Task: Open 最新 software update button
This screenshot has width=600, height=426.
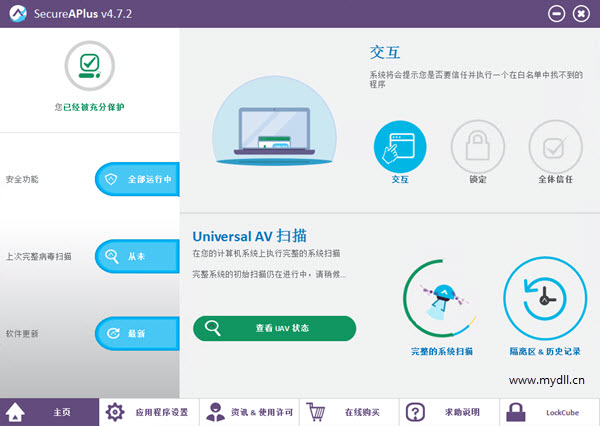Action: point(137,333)
